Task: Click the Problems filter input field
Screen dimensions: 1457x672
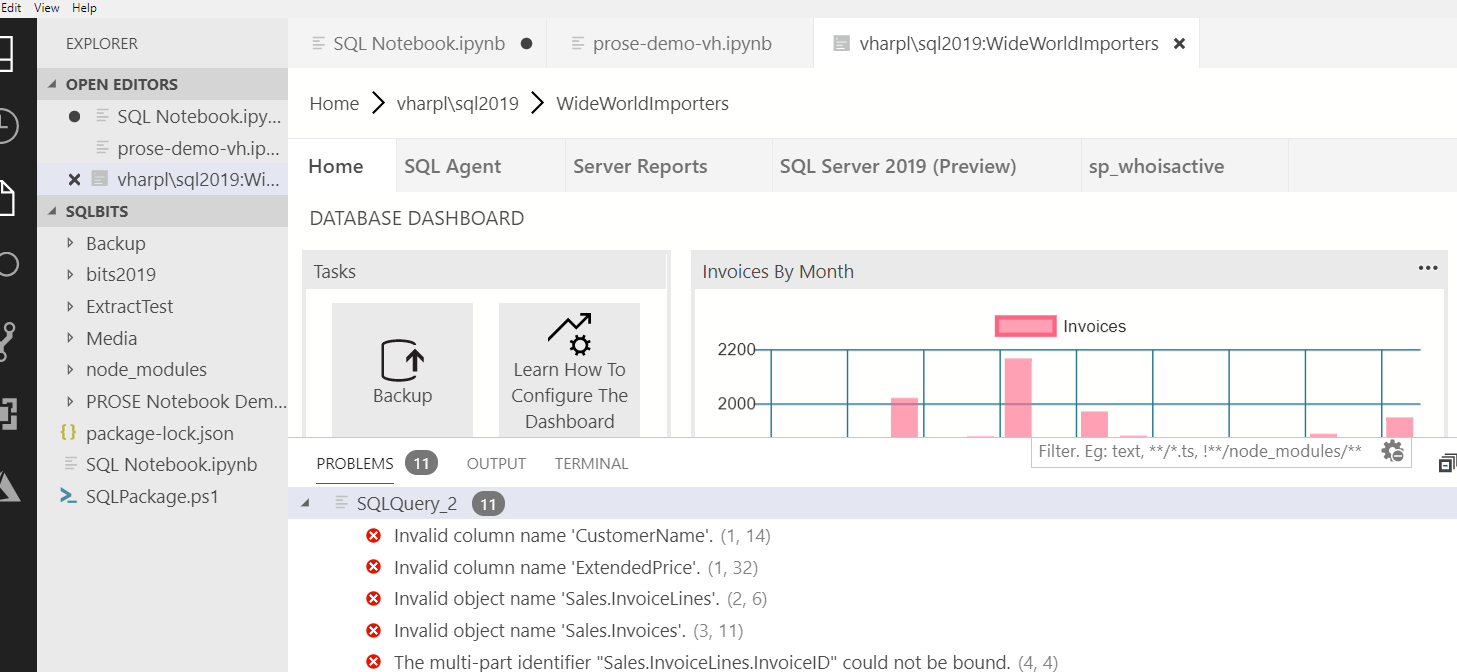Action: coord(1190,452)
